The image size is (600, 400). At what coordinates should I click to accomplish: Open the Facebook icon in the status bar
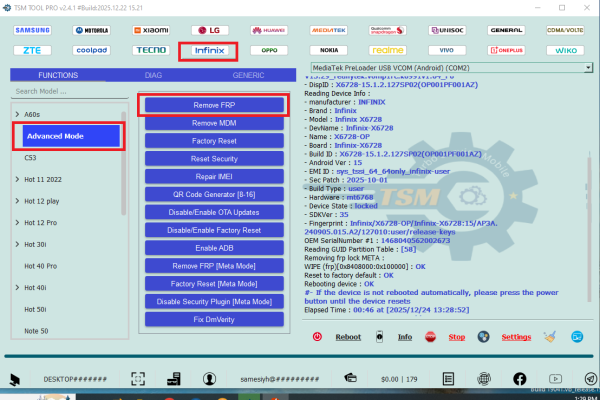click(x=519, y=379)
